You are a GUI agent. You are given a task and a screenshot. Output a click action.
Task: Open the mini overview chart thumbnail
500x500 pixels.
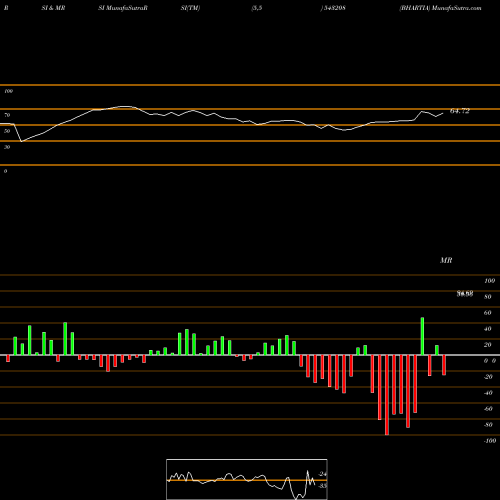[x=247, y=479]
